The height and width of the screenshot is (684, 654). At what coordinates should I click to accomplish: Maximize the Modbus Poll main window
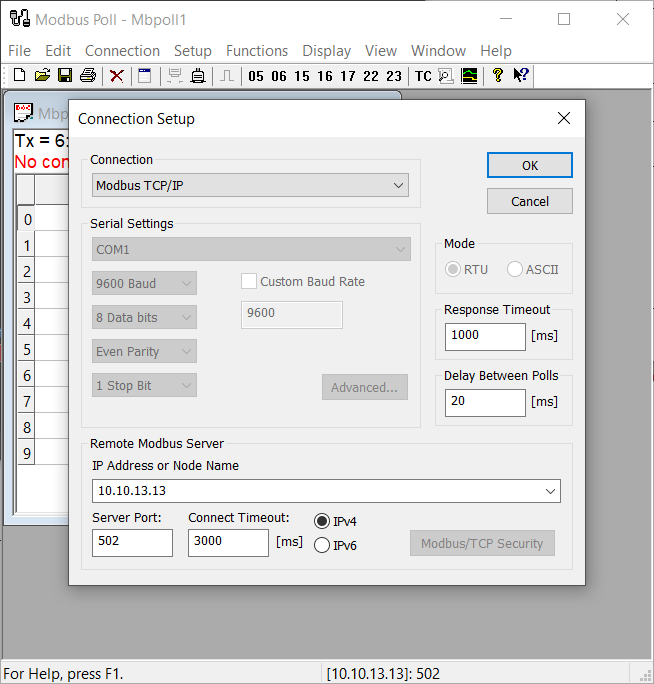point(564,19)
